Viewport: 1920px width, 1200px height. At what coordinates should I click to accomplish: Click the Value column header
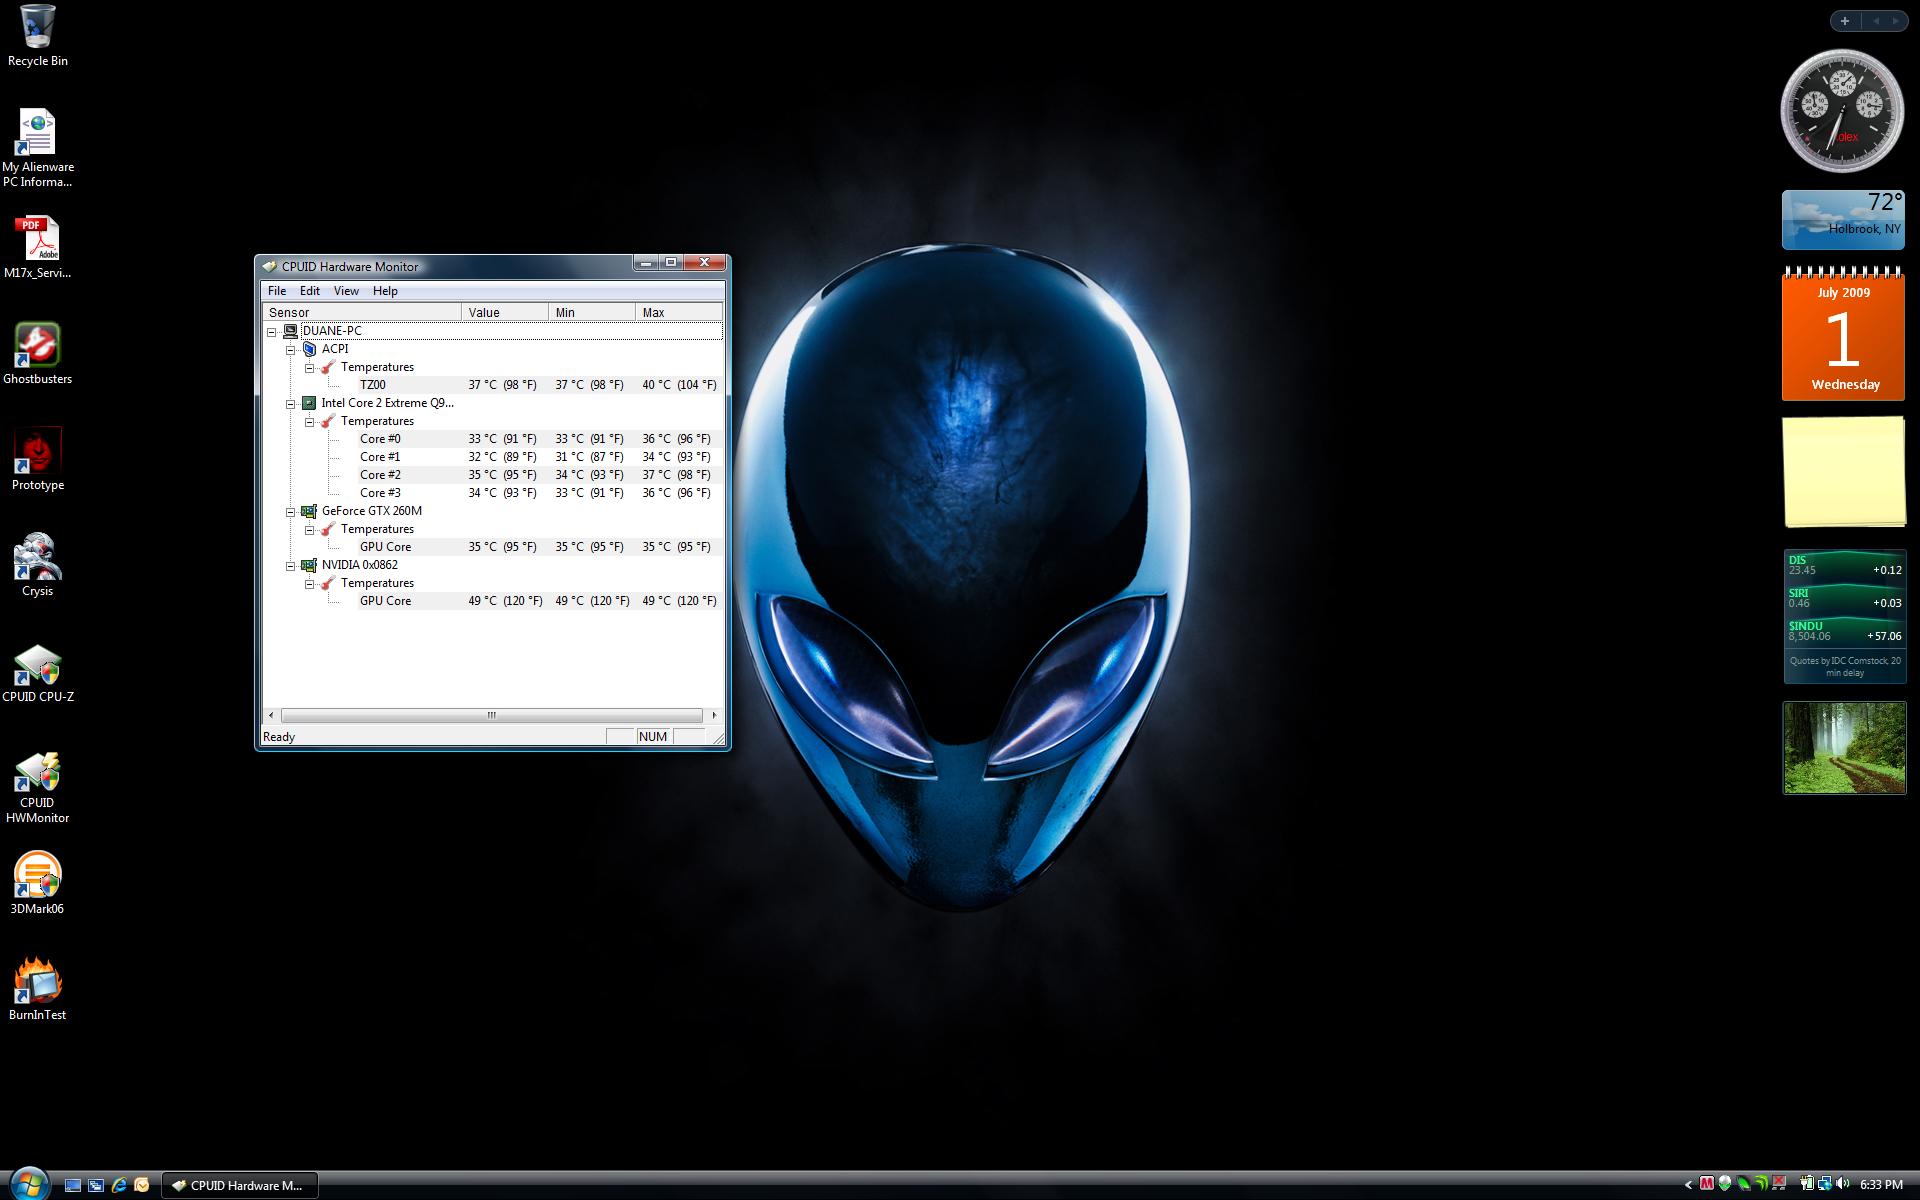tap(505, 312)
